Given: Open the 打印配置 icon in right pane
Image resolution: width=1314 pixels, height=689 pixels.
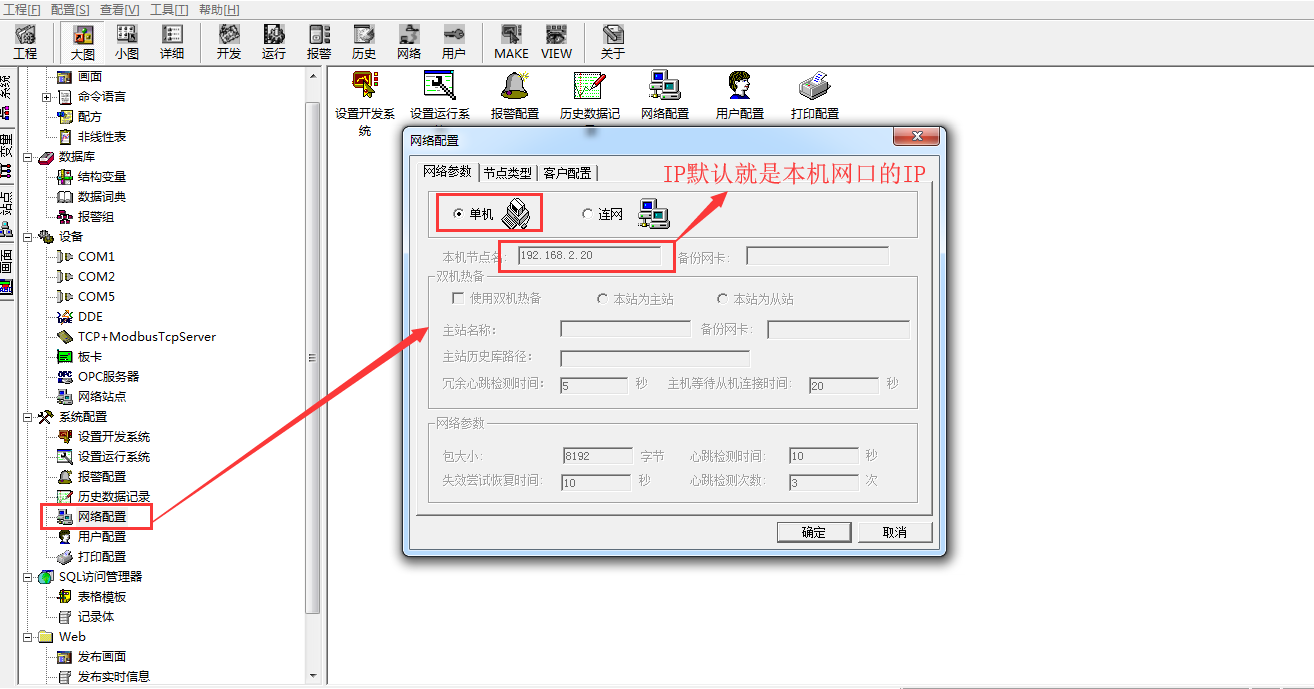Looking at the screenshot, I should pos(814,95).
